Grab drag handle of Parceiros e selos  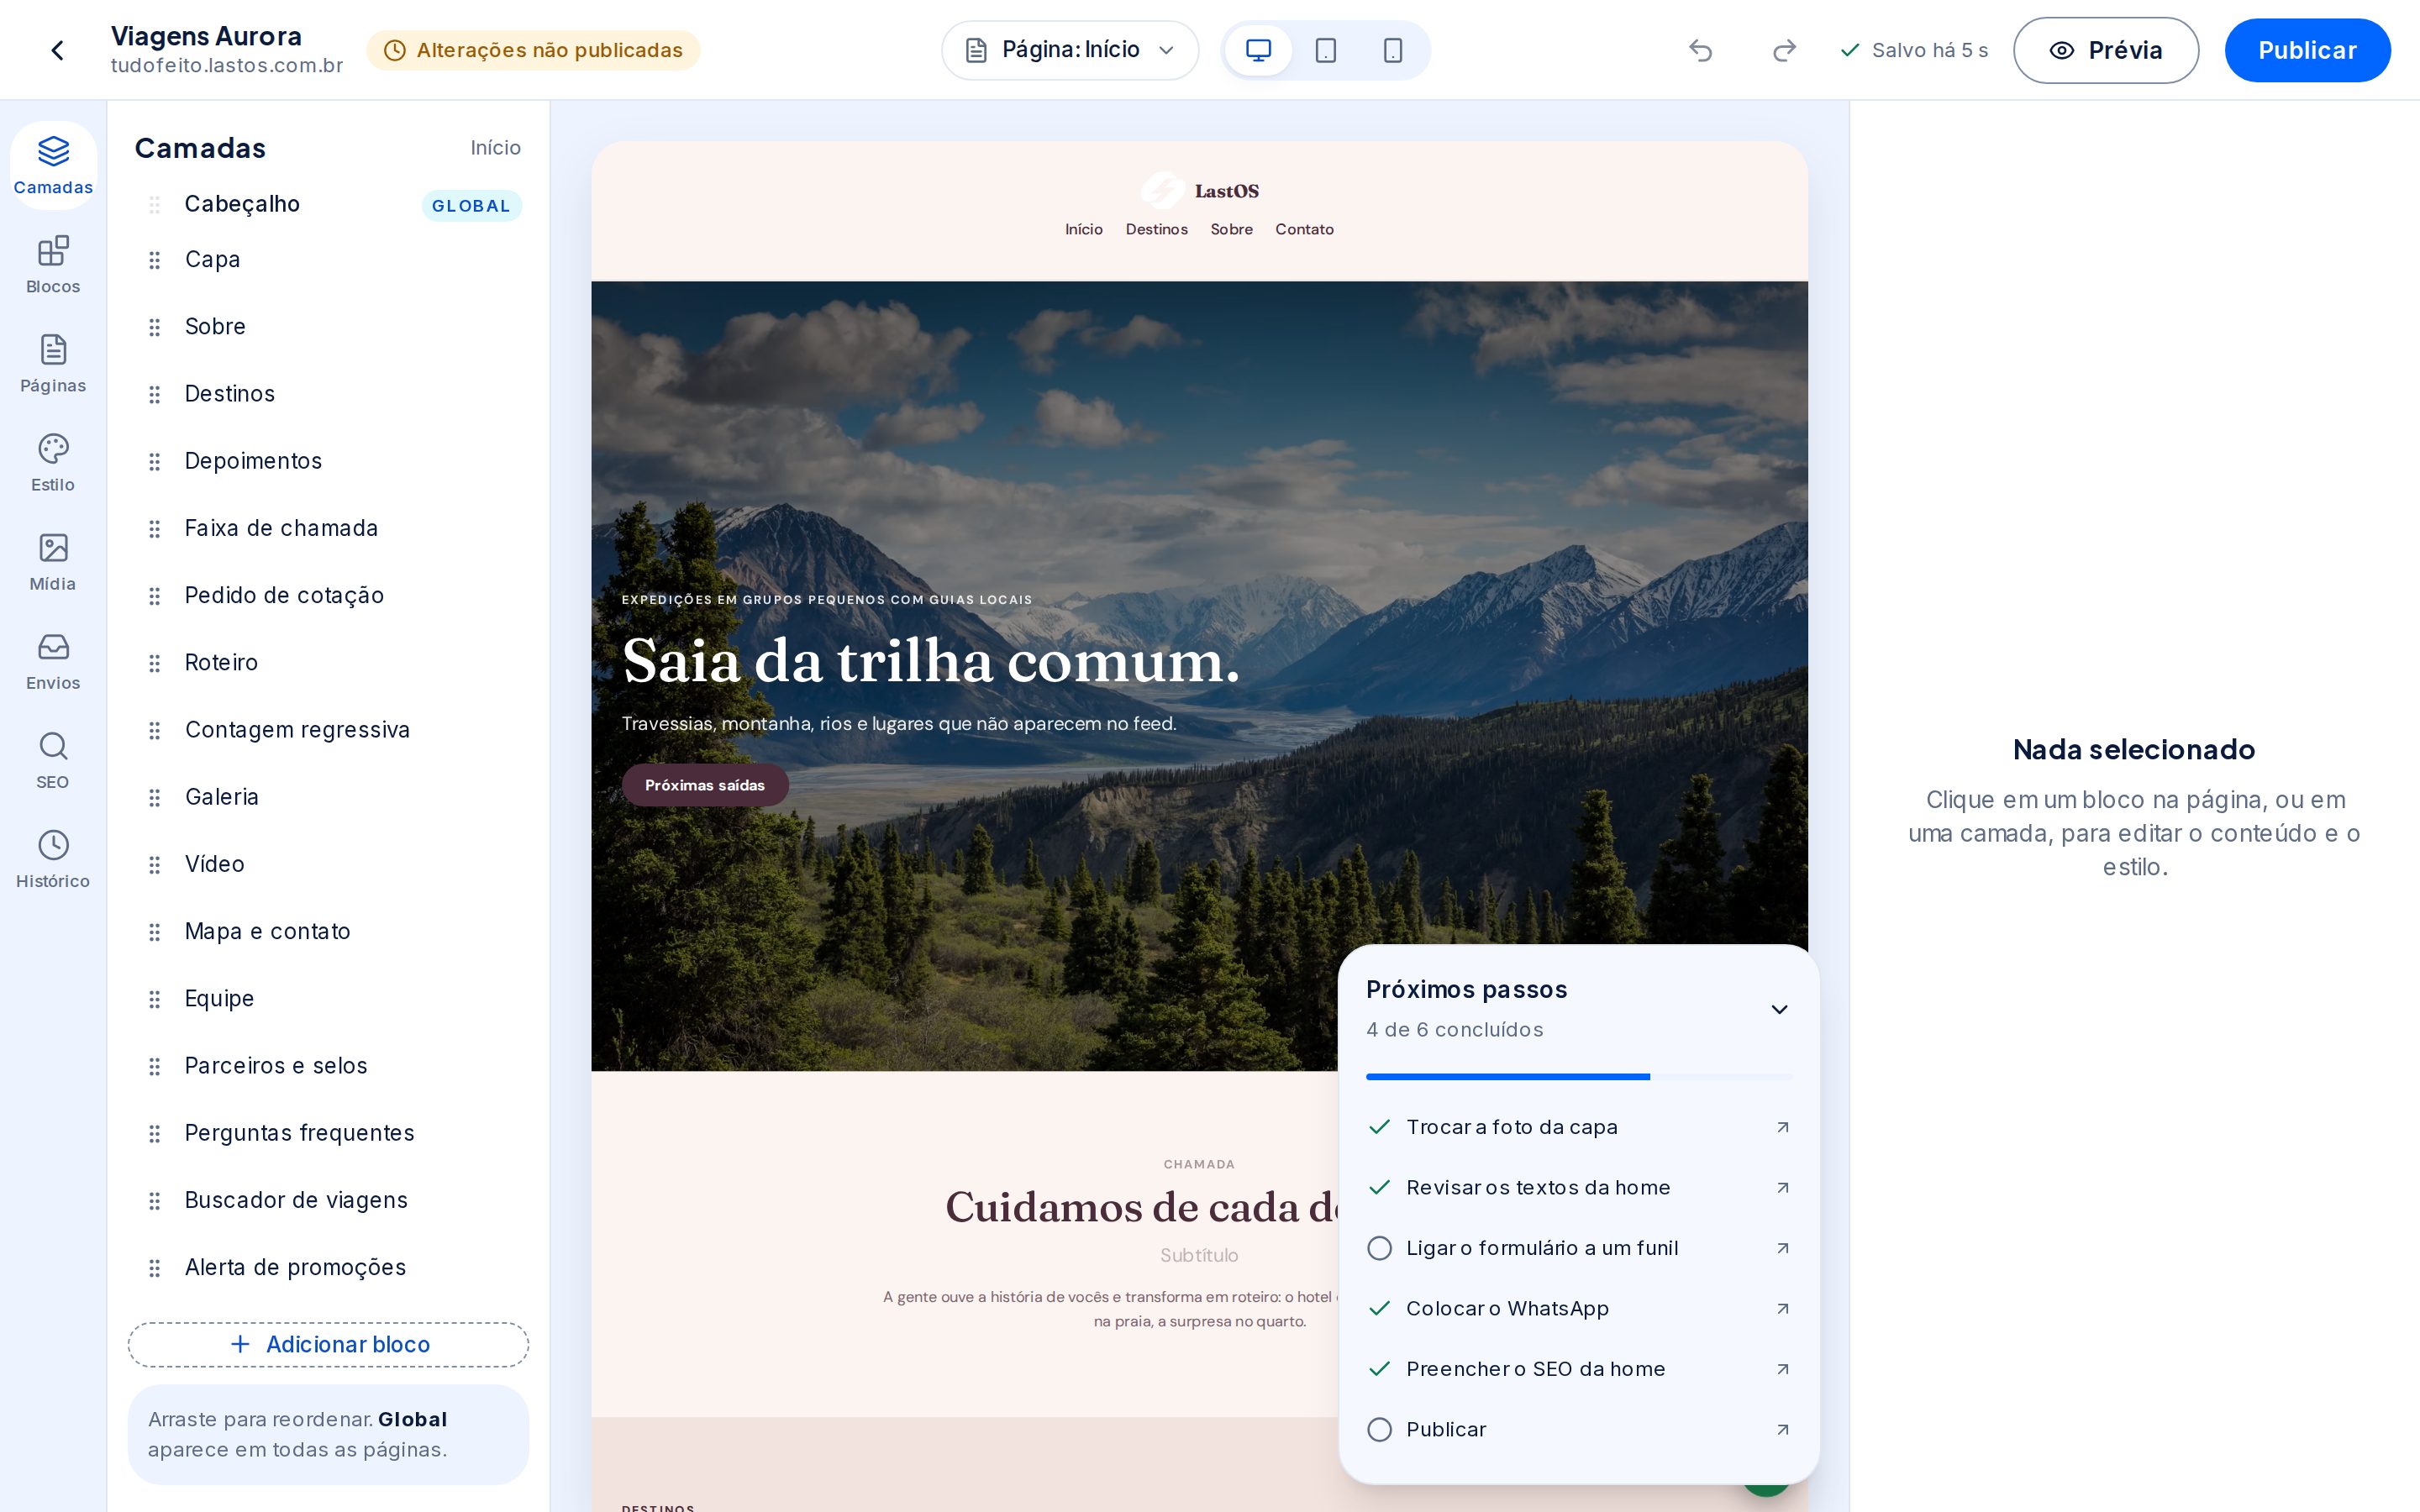(x=154, y=1067)
